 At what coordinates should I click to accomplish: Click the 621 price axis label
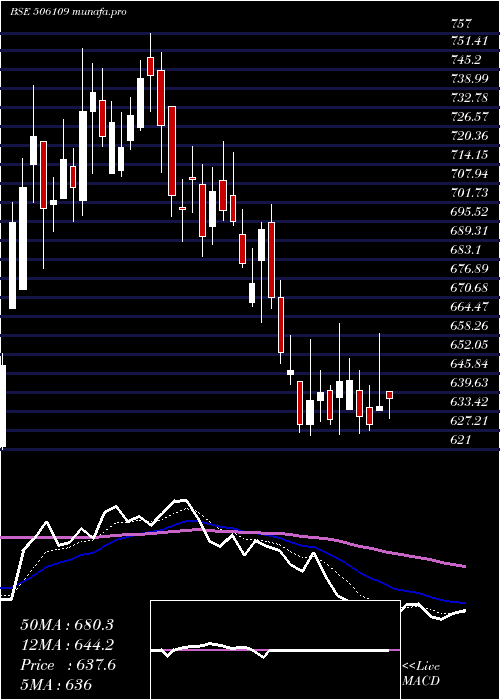point(462,440)
